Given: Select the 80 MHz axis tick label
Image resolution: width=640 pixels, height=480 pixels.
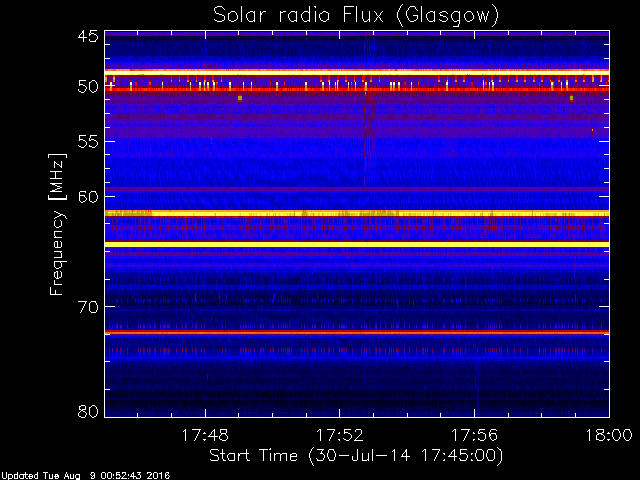Looking at the screenshot, I should pyautogui.click(x=88, y=411).
